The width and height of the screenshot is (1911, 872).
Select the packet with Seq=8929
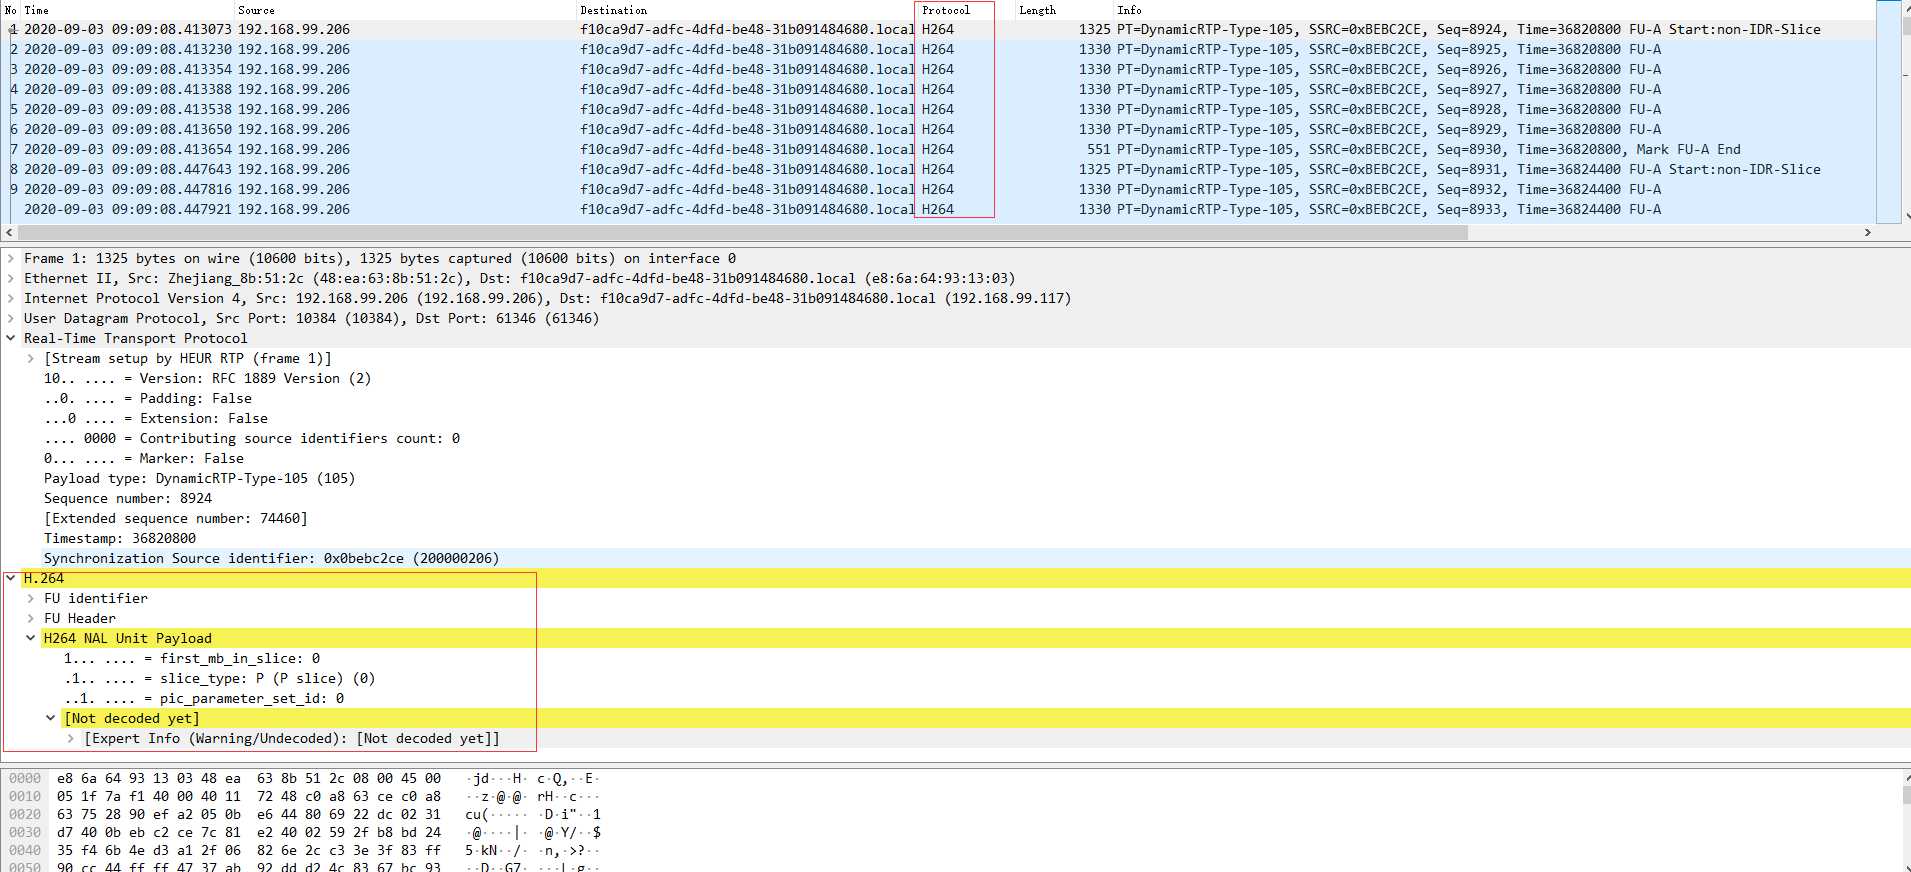(938, 129)
